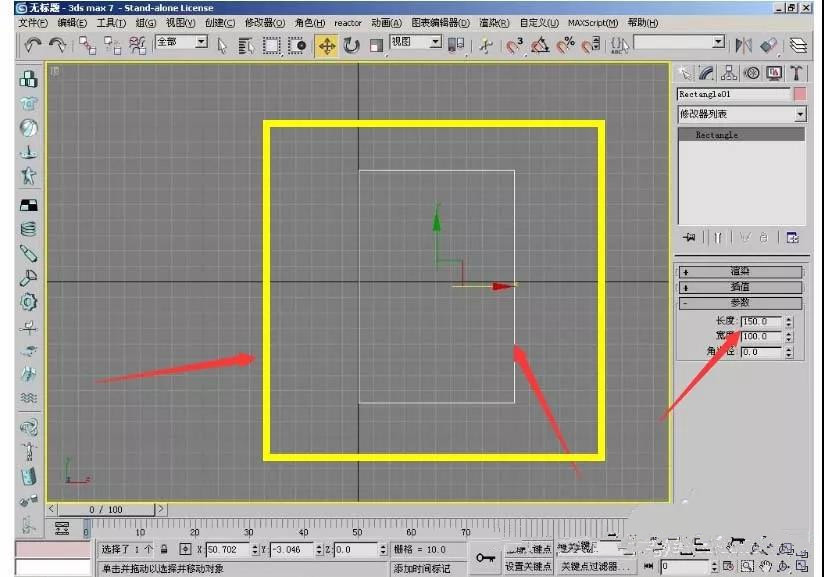Activate the Rotate tool
This screenshot has width=824, height=577.
click(x=352, y=46)
